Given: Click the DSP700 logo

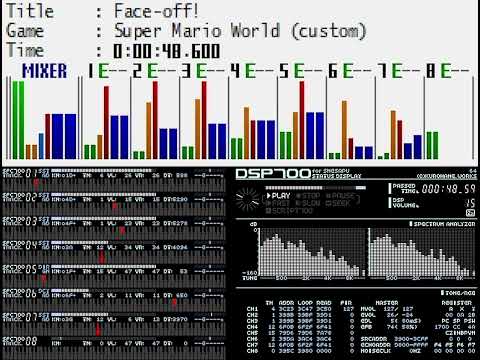Looking at the screenshot, I should coord(273,174).
